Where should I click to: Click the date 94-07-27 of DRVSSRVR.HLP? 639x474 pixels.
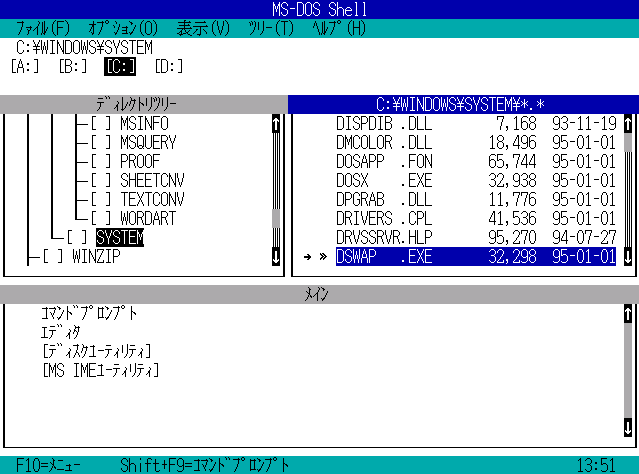coord(584,237)
